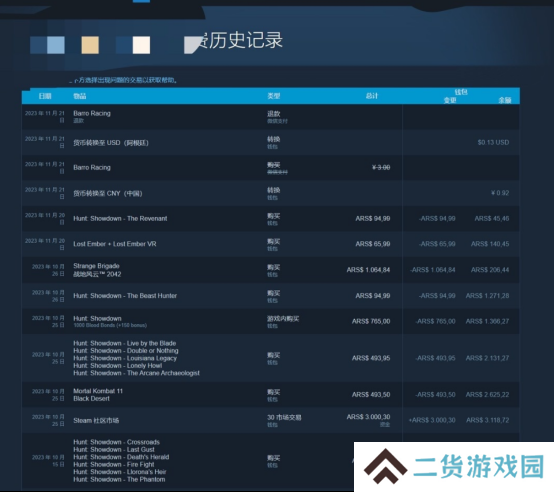Screen dimensions: 554x492
Task: Click Hunt: Showdown - Louisiana Legacy
Action: click(125, 358)
